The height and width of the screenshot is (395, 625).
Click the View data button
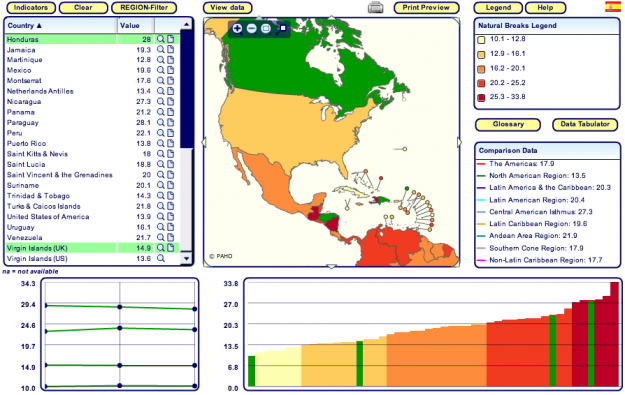pos(227,8)
